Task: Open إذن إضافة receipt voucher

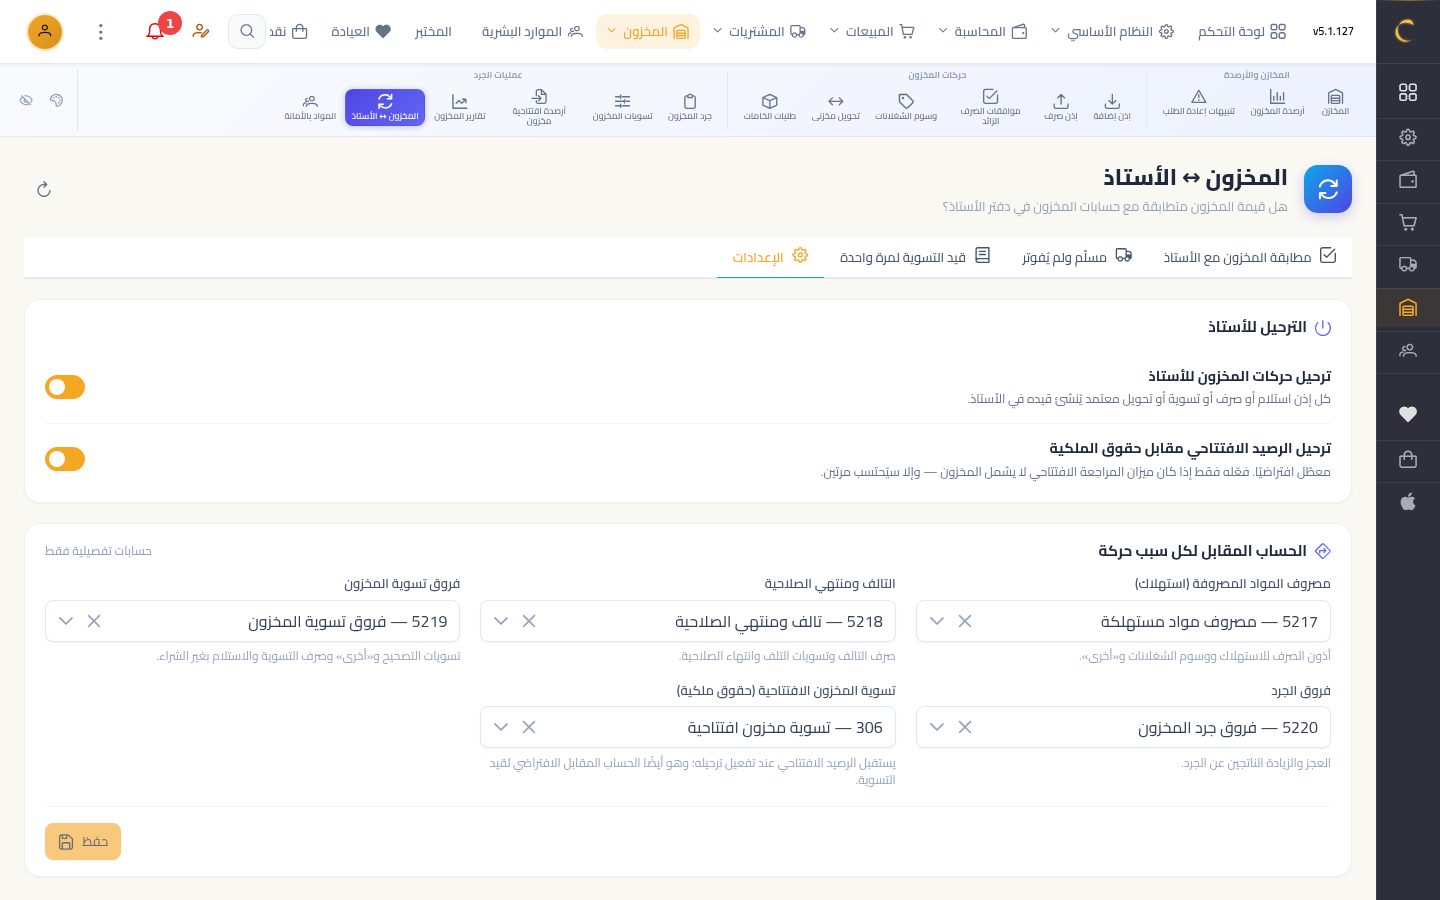Action: 1112,106
